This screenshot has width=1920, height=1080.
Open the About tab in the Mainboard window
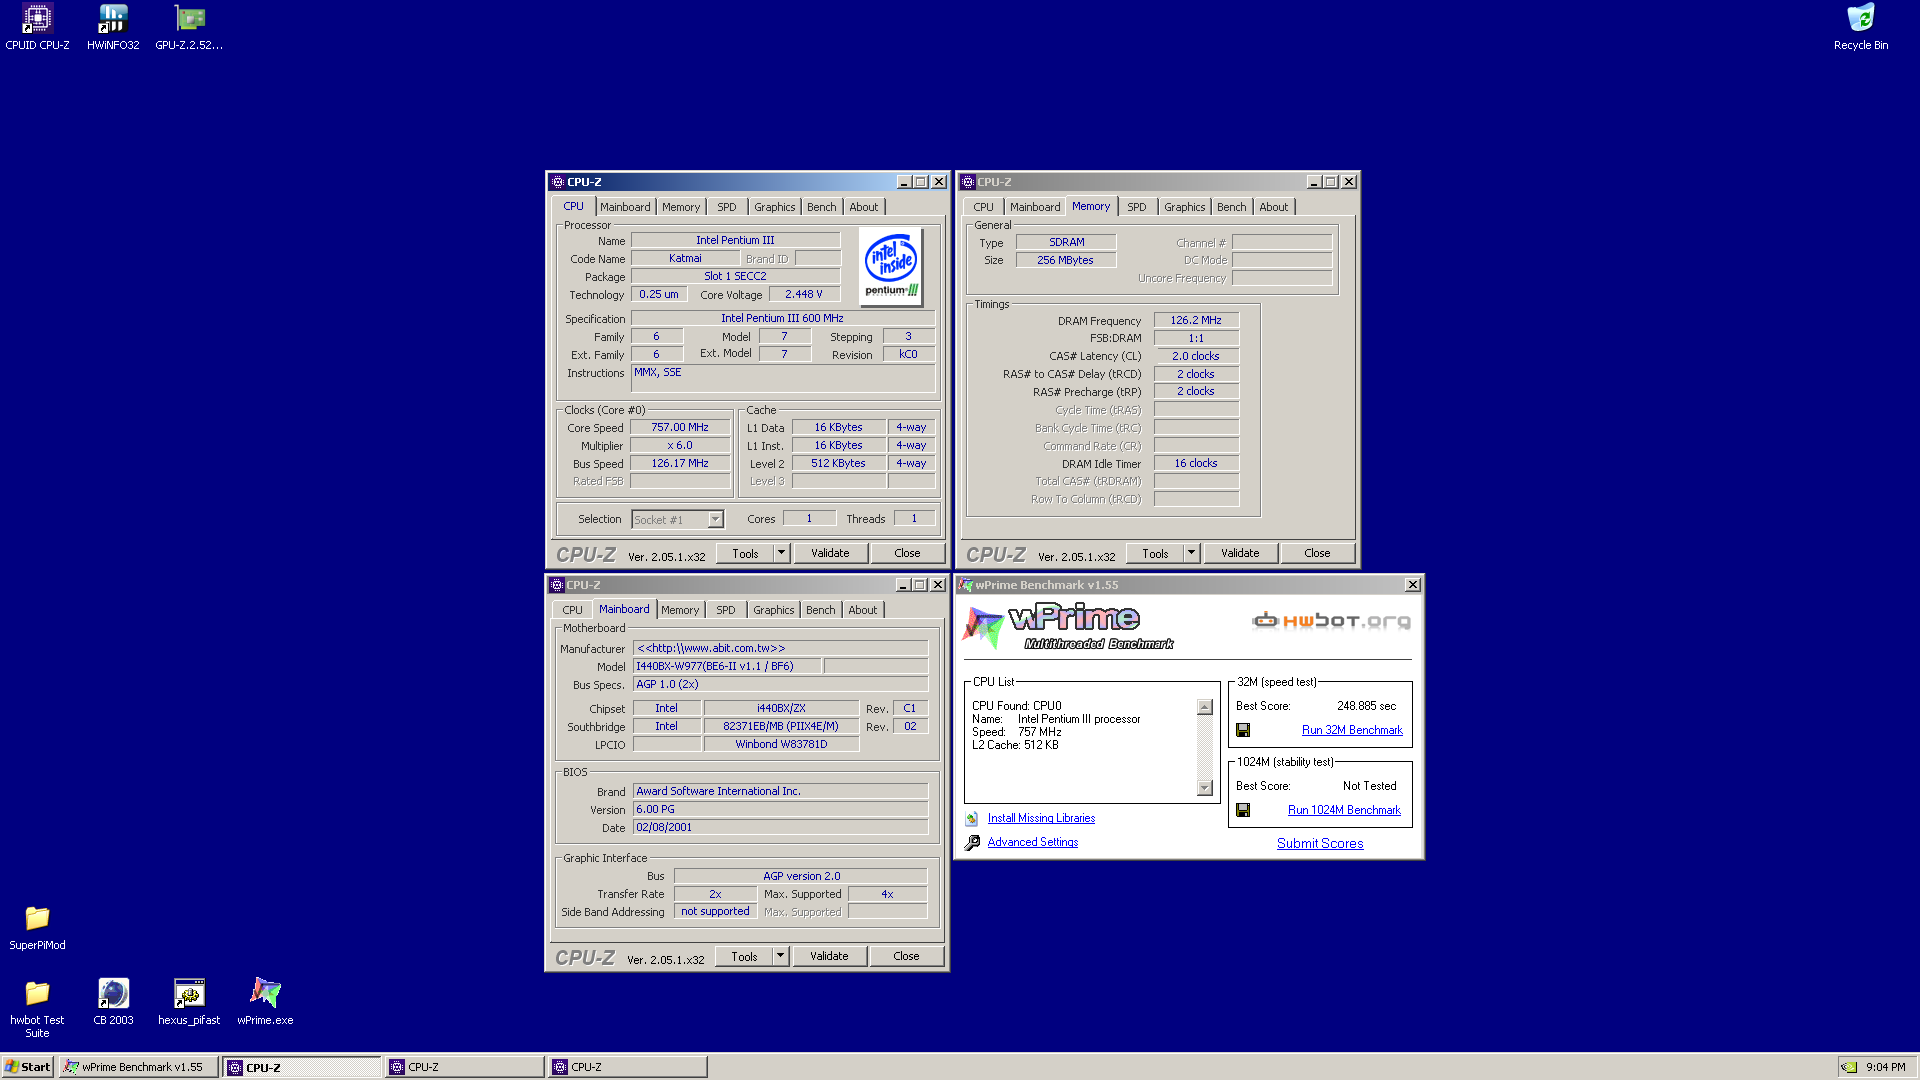pyautogui.click(x=862, y=610)
